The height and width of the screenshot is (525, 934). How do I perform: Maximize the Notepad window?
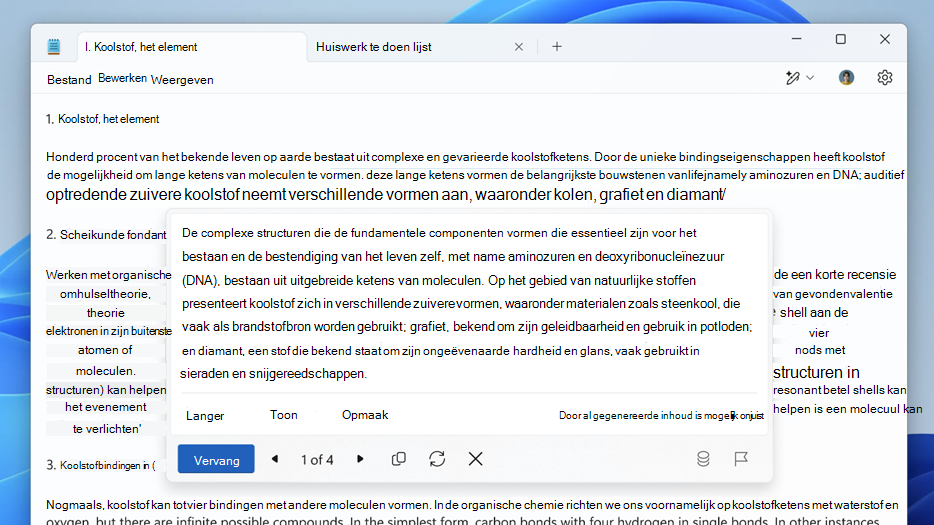pos(840,39)
